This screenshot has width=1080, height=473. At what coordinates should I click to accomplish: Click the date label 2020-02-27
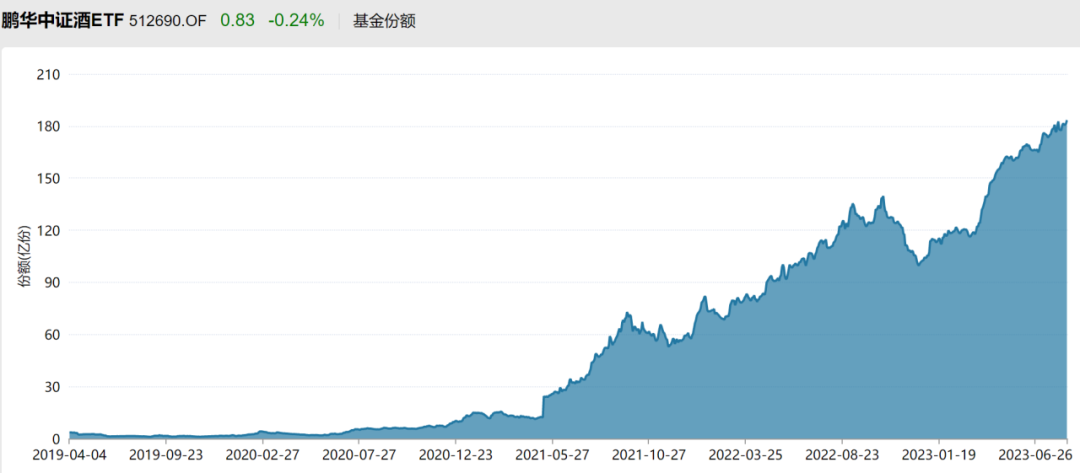pos(262,456)
